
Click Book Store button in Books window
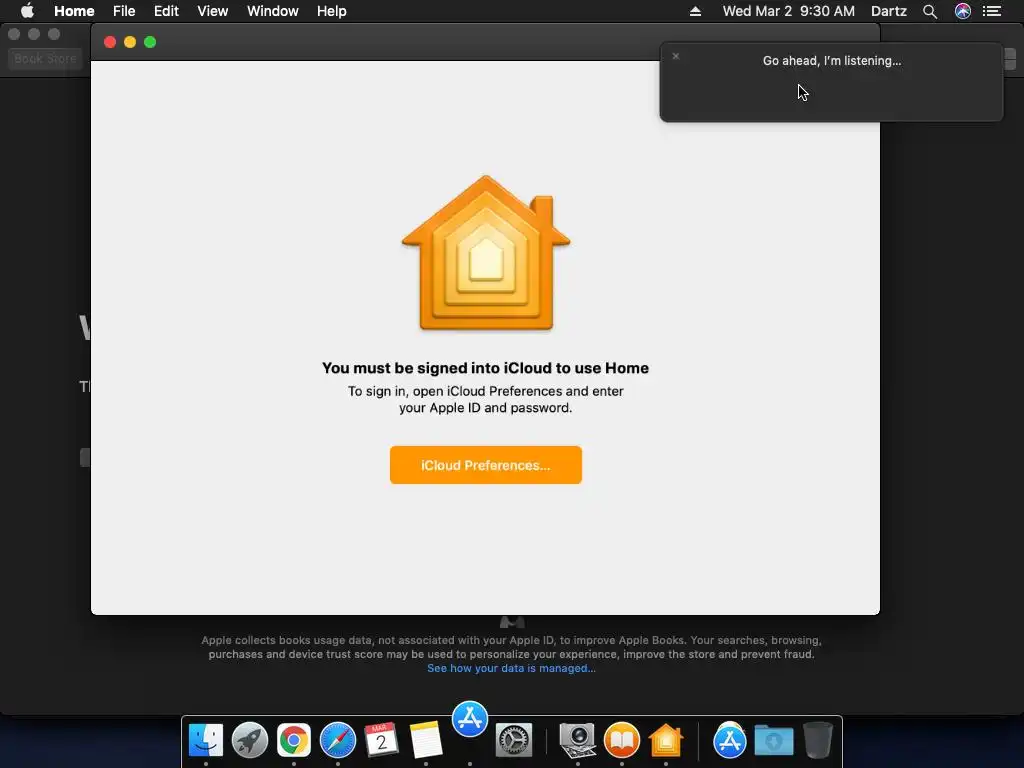coord(45,59)
